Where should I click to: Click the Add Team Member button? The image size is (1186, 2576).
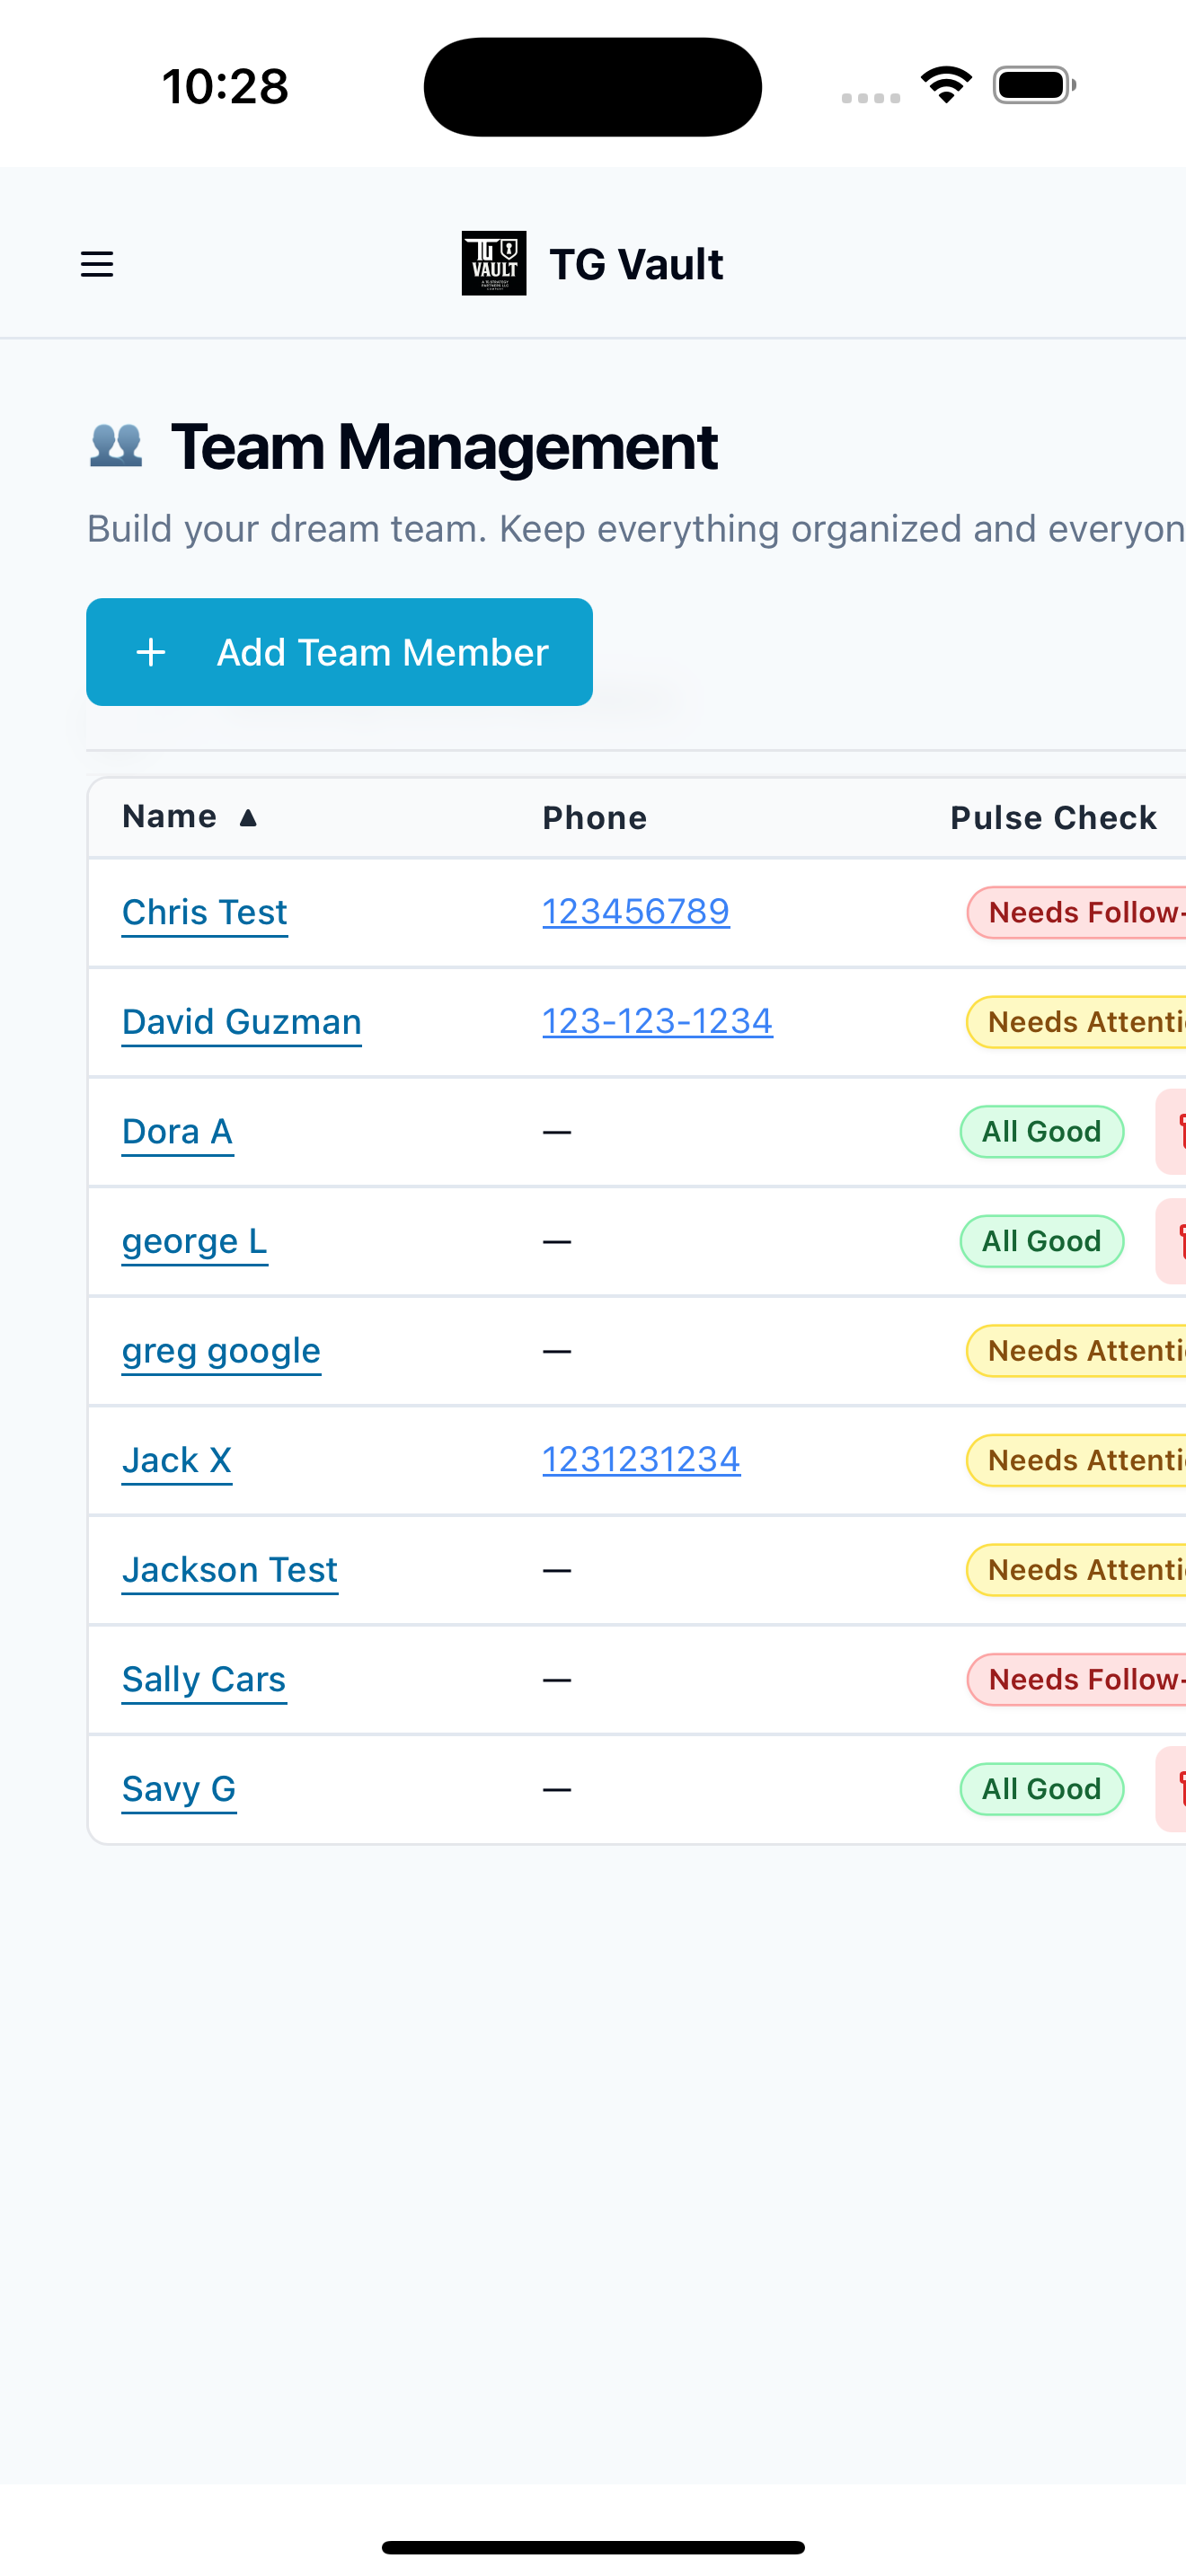[339, 652]
